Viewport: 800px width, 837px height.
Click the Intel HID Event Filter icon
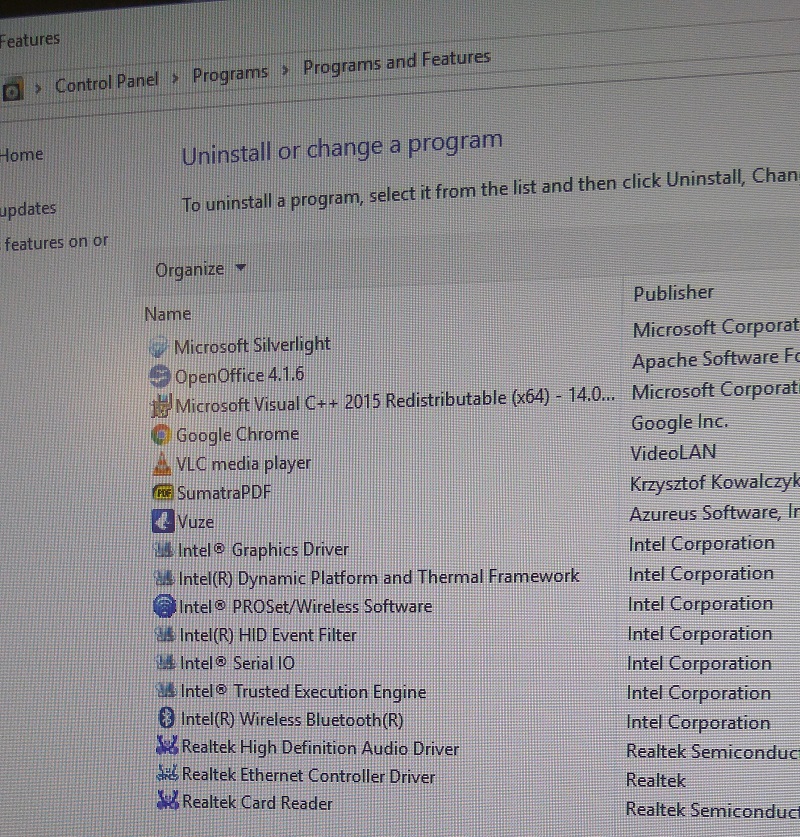tap(165, 635)
